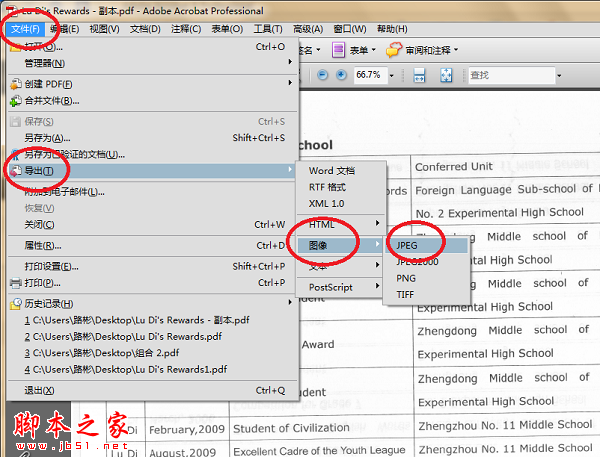Open the 工具(T) Tools menu

coord(268,29)
